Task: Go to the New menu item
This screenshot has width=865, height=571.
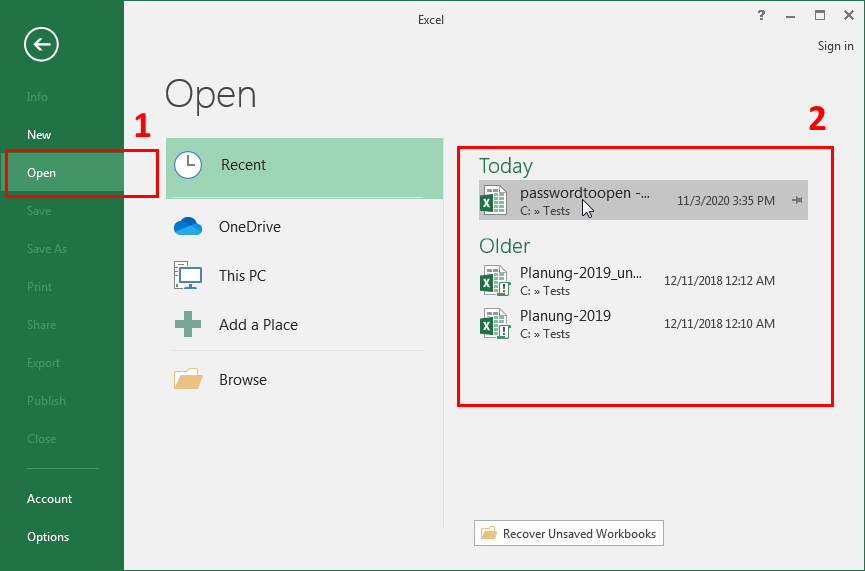Action: (39, 135)
